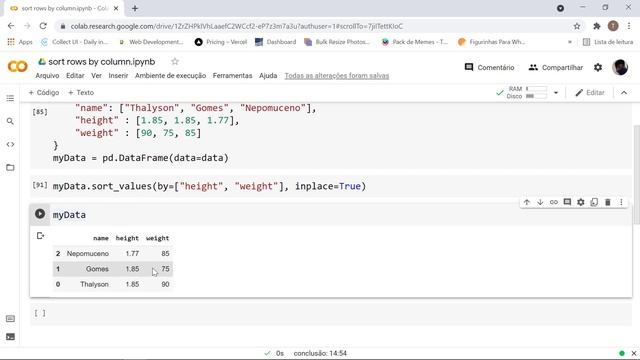Open Editar mode dropdown
The height and width of the screenshot is (360, 640).
(590, 93)
